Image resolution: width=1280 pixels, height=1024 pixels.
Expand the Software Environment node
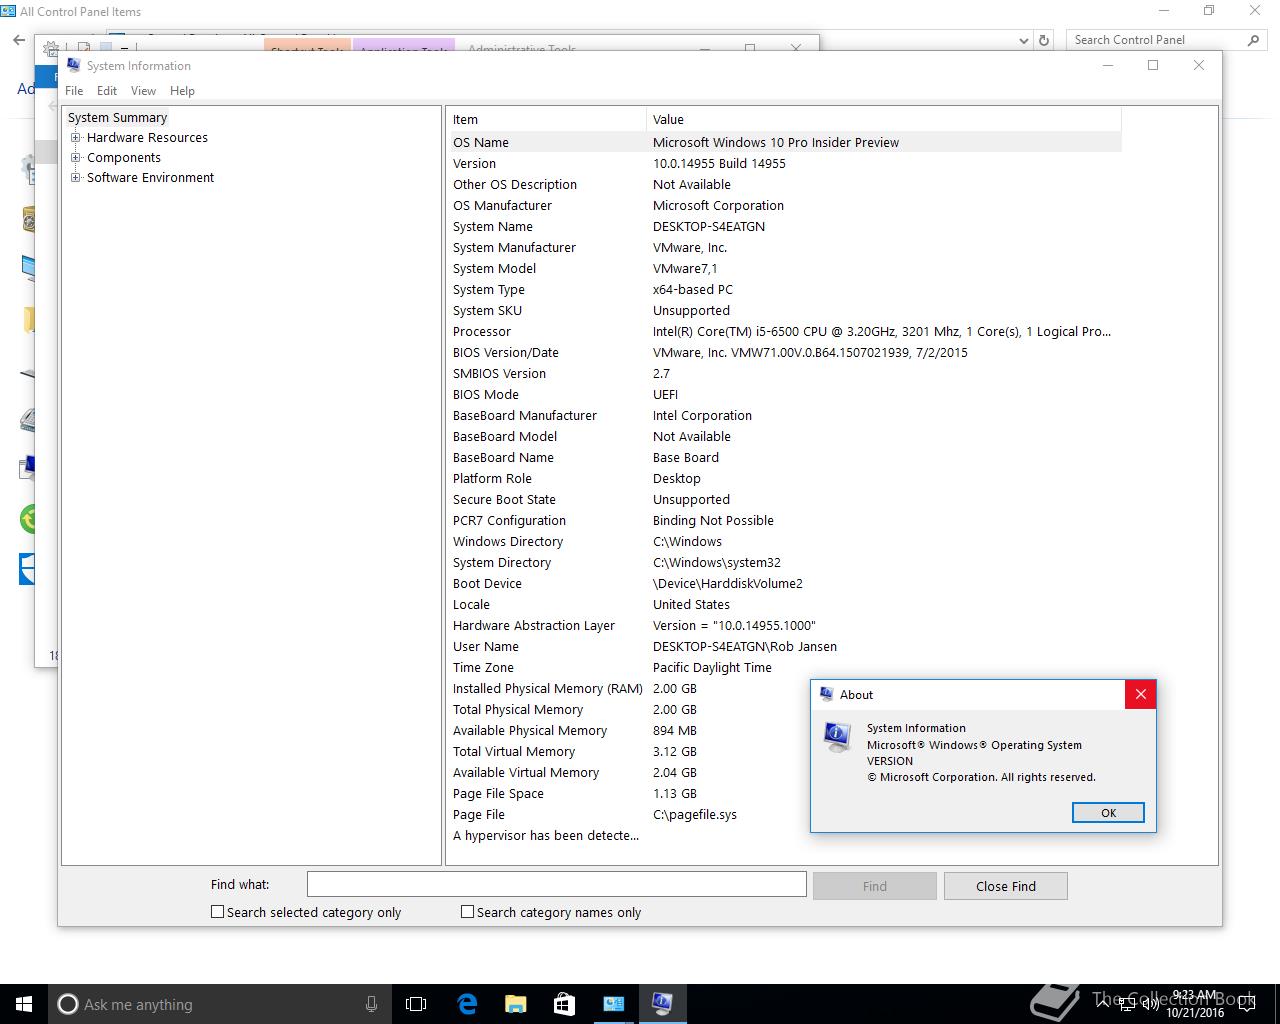click(x=76, y=178)
